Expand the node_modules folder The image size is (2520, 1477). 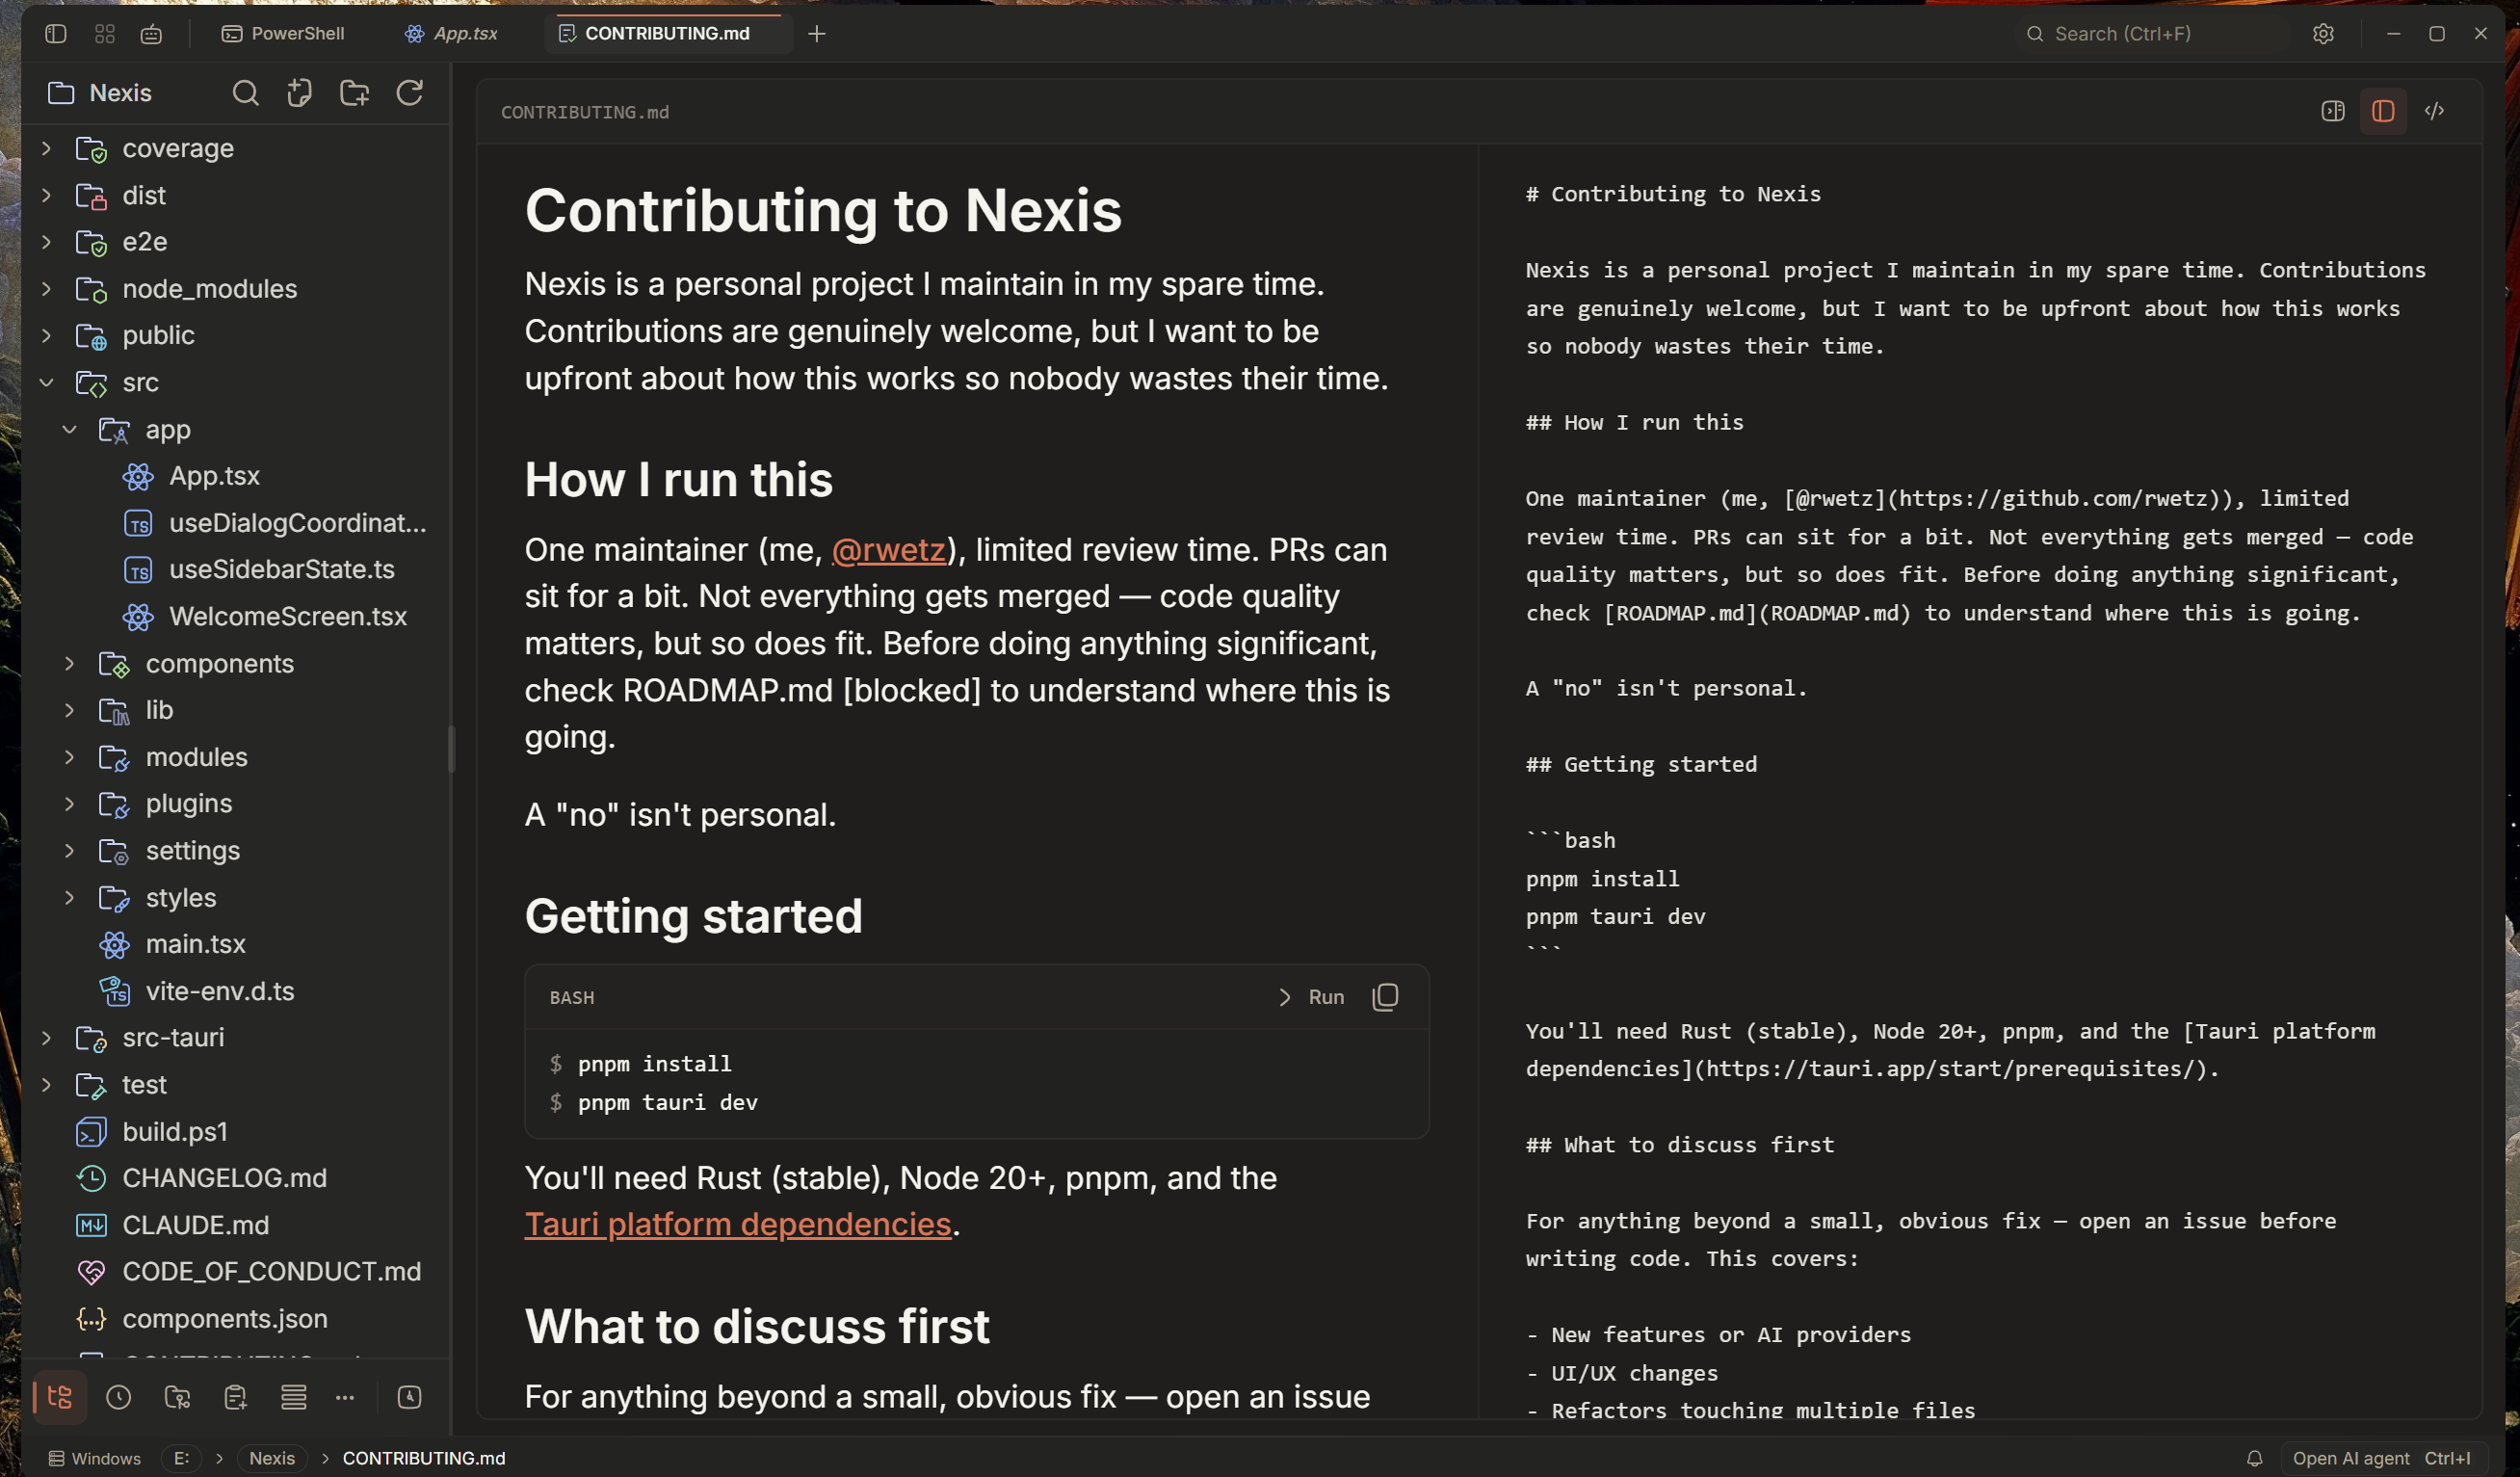pos(46,289)
